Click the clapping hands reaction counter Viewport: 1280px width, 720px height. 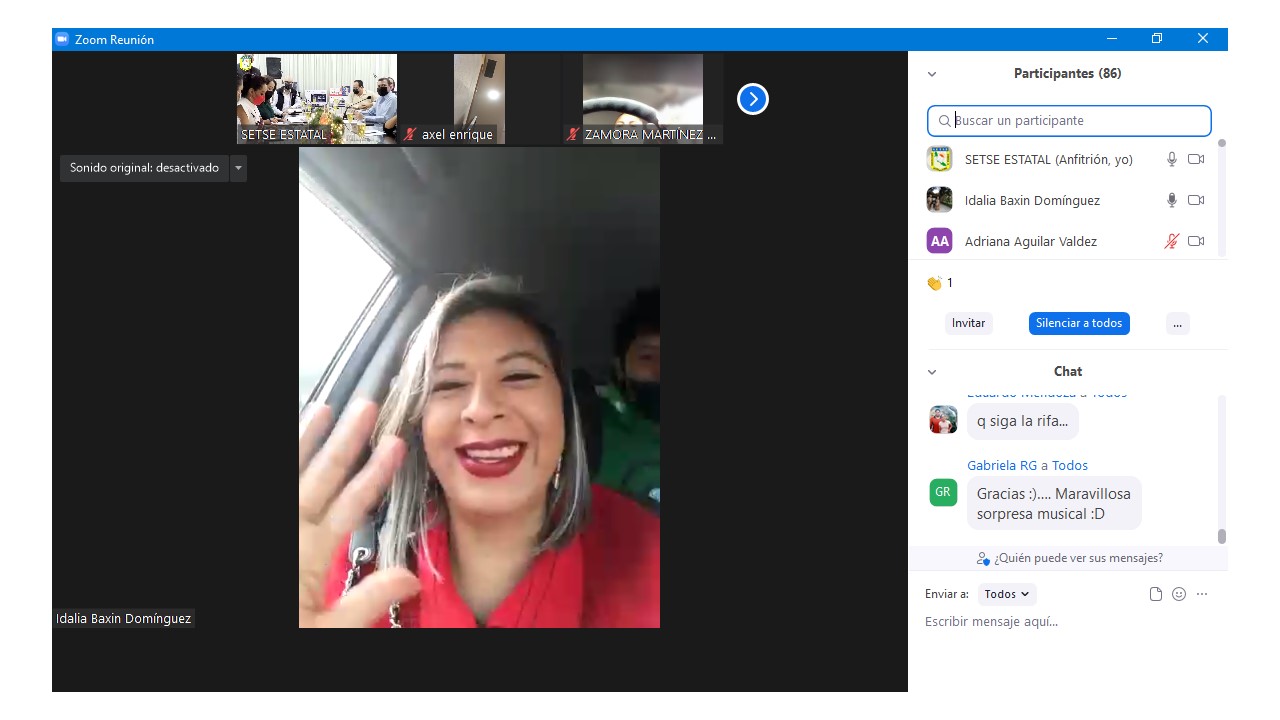[940, 283]
